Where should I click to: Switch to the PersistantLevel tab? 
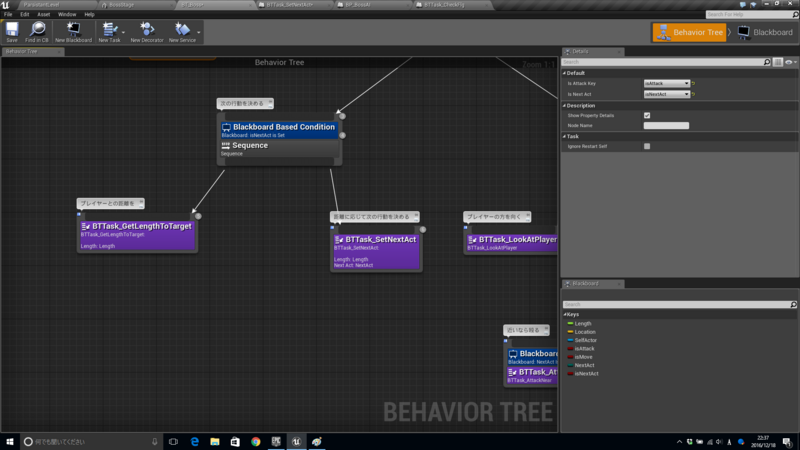point(56,5)
